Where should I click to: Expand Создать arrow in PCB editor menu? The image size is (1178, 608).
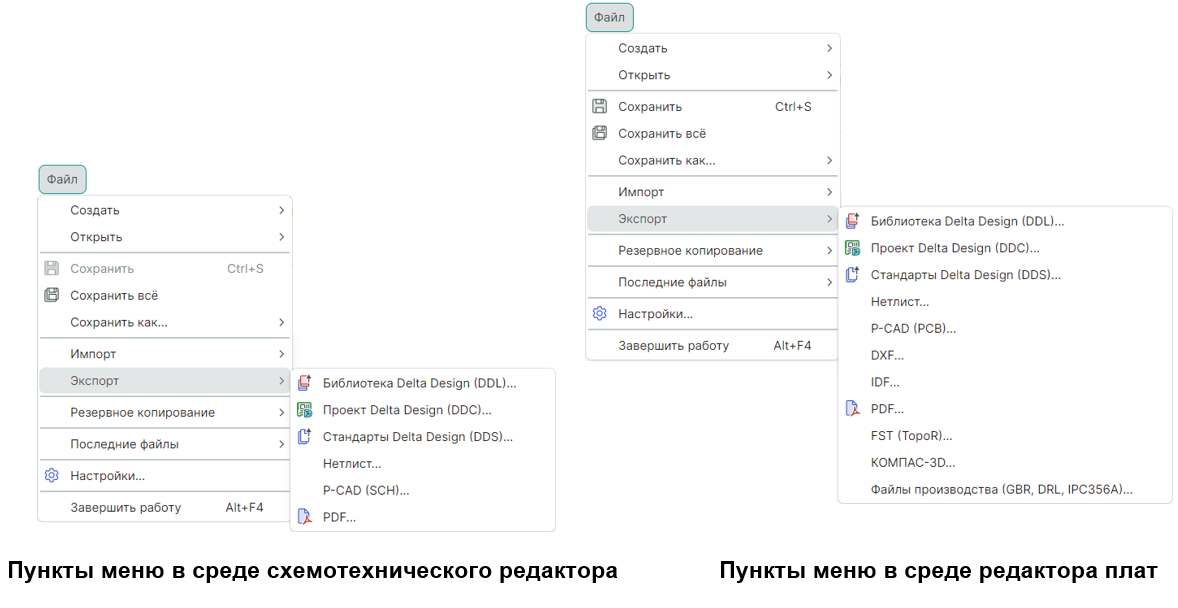click(x=829, y=48)
